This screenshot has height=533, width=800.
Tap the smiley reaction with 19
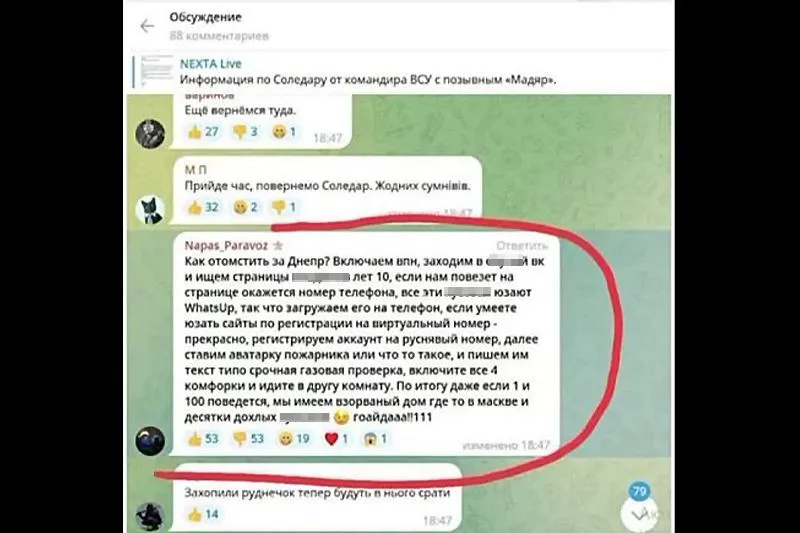(294, 439)
